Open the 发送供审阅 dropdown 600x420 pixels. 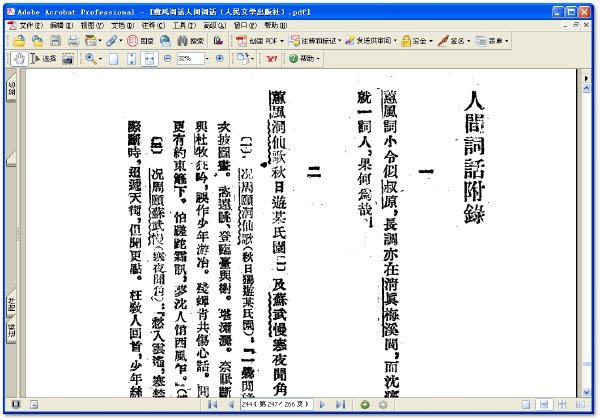(395, 41)
